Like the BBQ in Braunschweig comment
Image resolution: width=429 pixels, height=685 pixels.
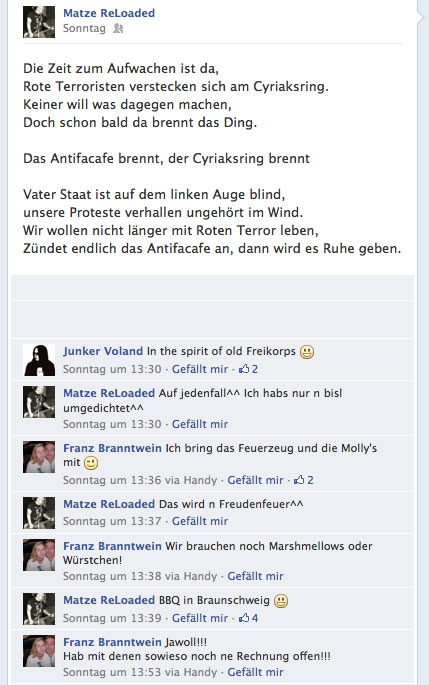[200, 618]
